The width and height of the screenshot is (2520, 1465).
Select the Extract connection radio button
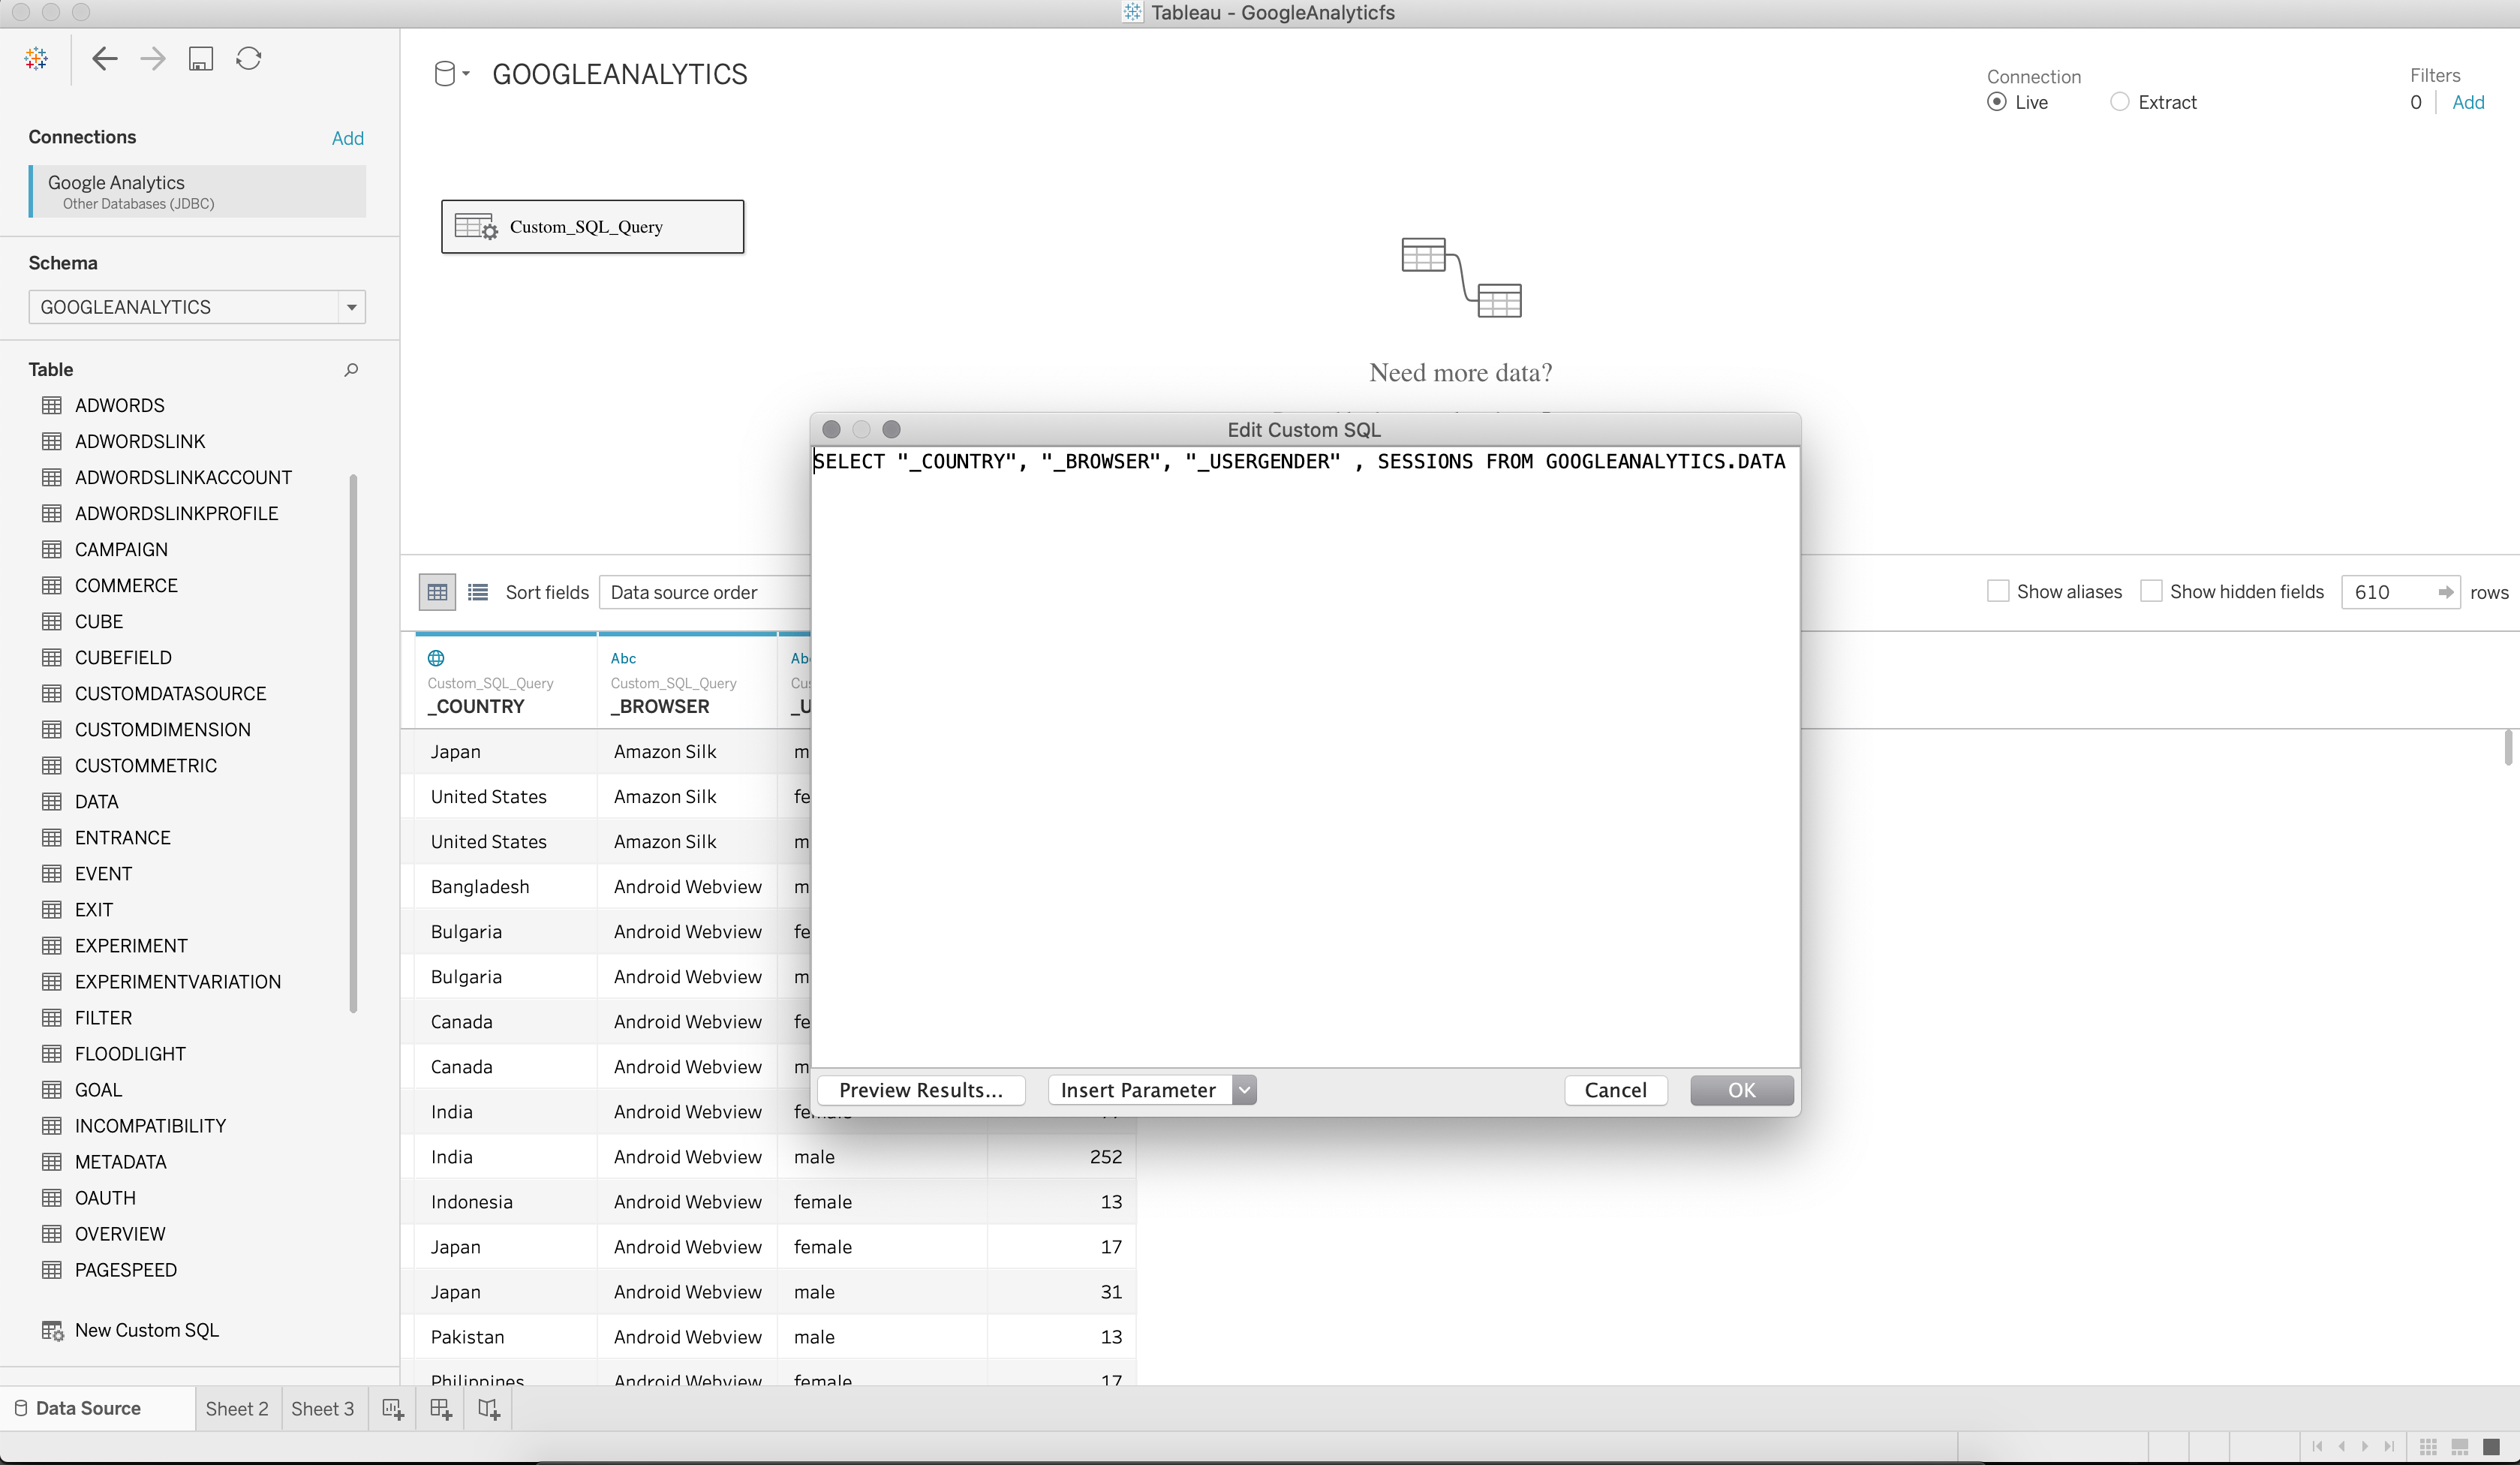tap(2119, 102)
